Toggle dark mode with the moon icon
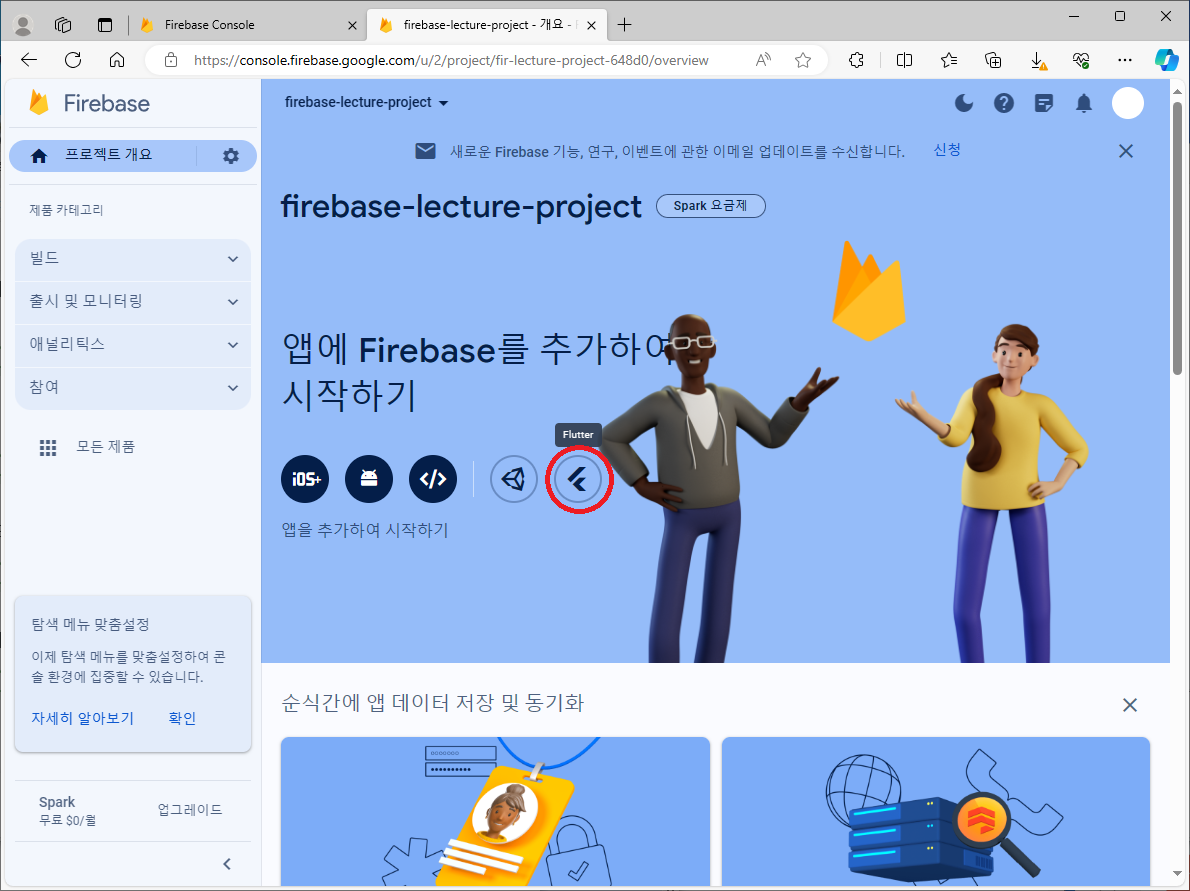The width and height of the screenshot is (1190, 891). (963, 103)
